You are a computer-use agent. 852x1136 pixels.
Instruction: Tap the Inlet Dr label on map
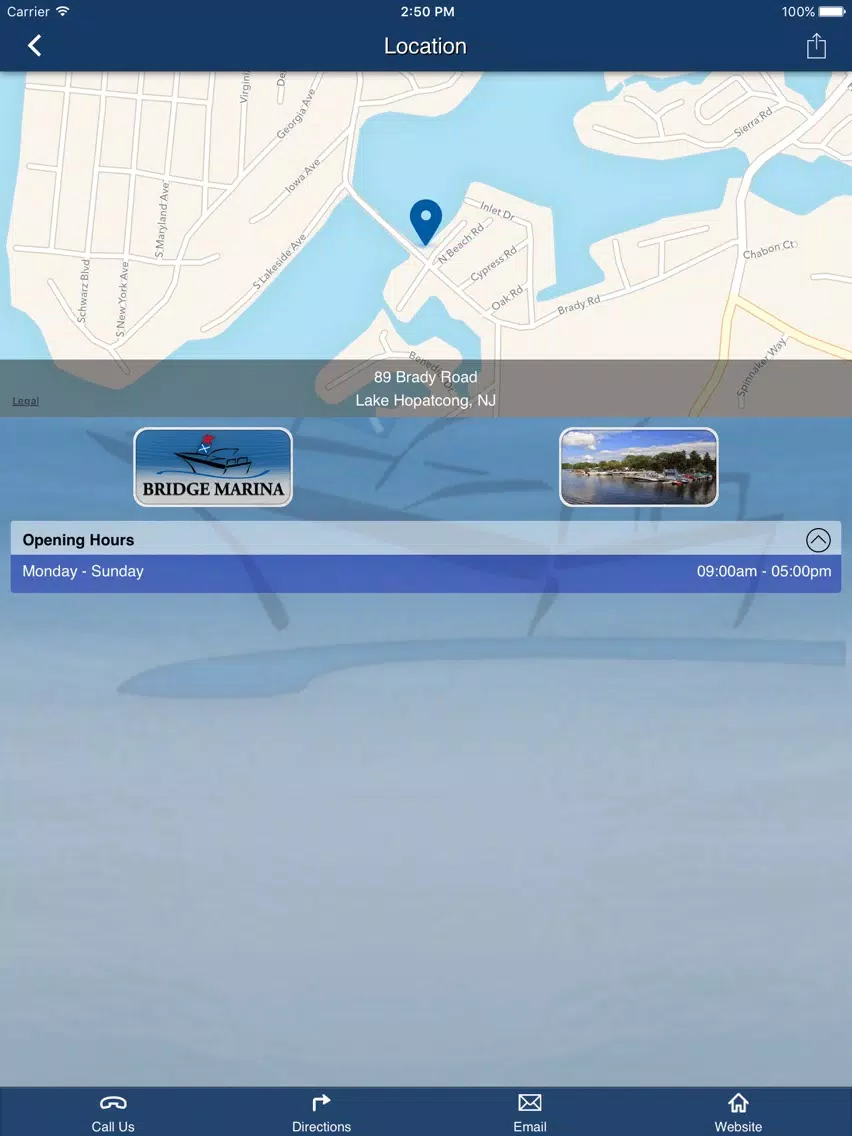pyautogui.click(x=497, y=211)
